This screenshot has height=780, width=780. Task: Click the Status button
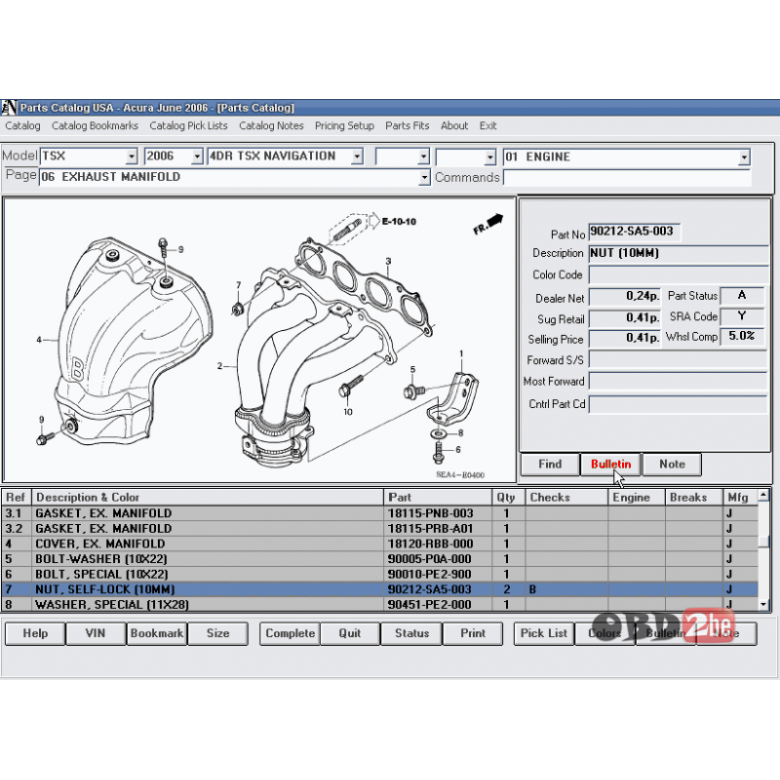click(411, 633)
